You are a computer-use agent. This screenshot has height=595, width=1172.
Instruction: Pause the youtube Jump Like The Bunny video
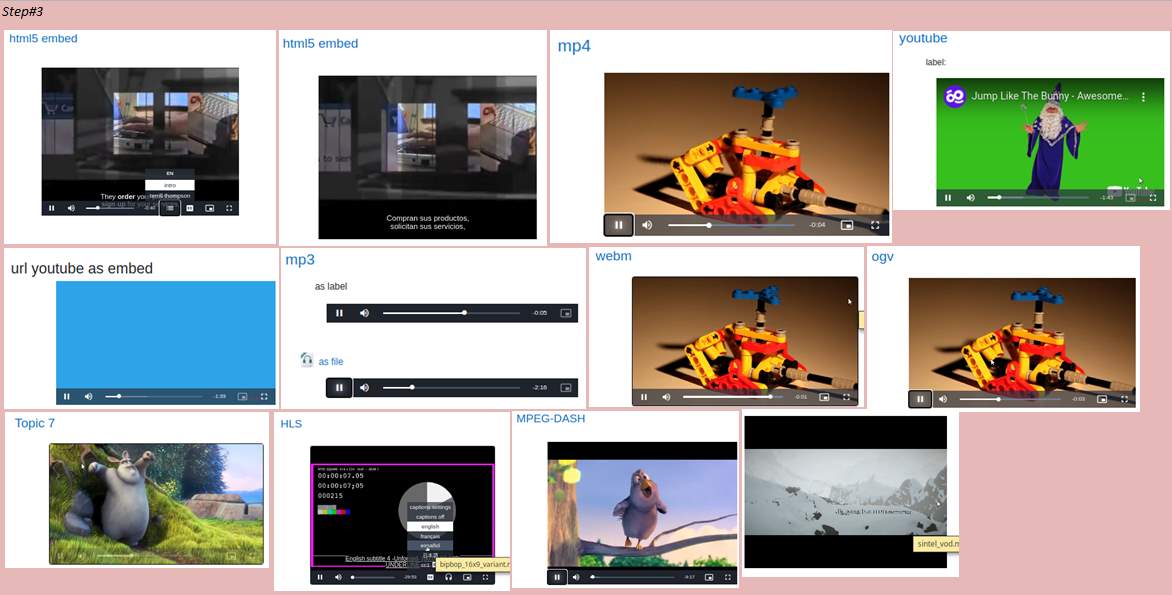[948, 198]
